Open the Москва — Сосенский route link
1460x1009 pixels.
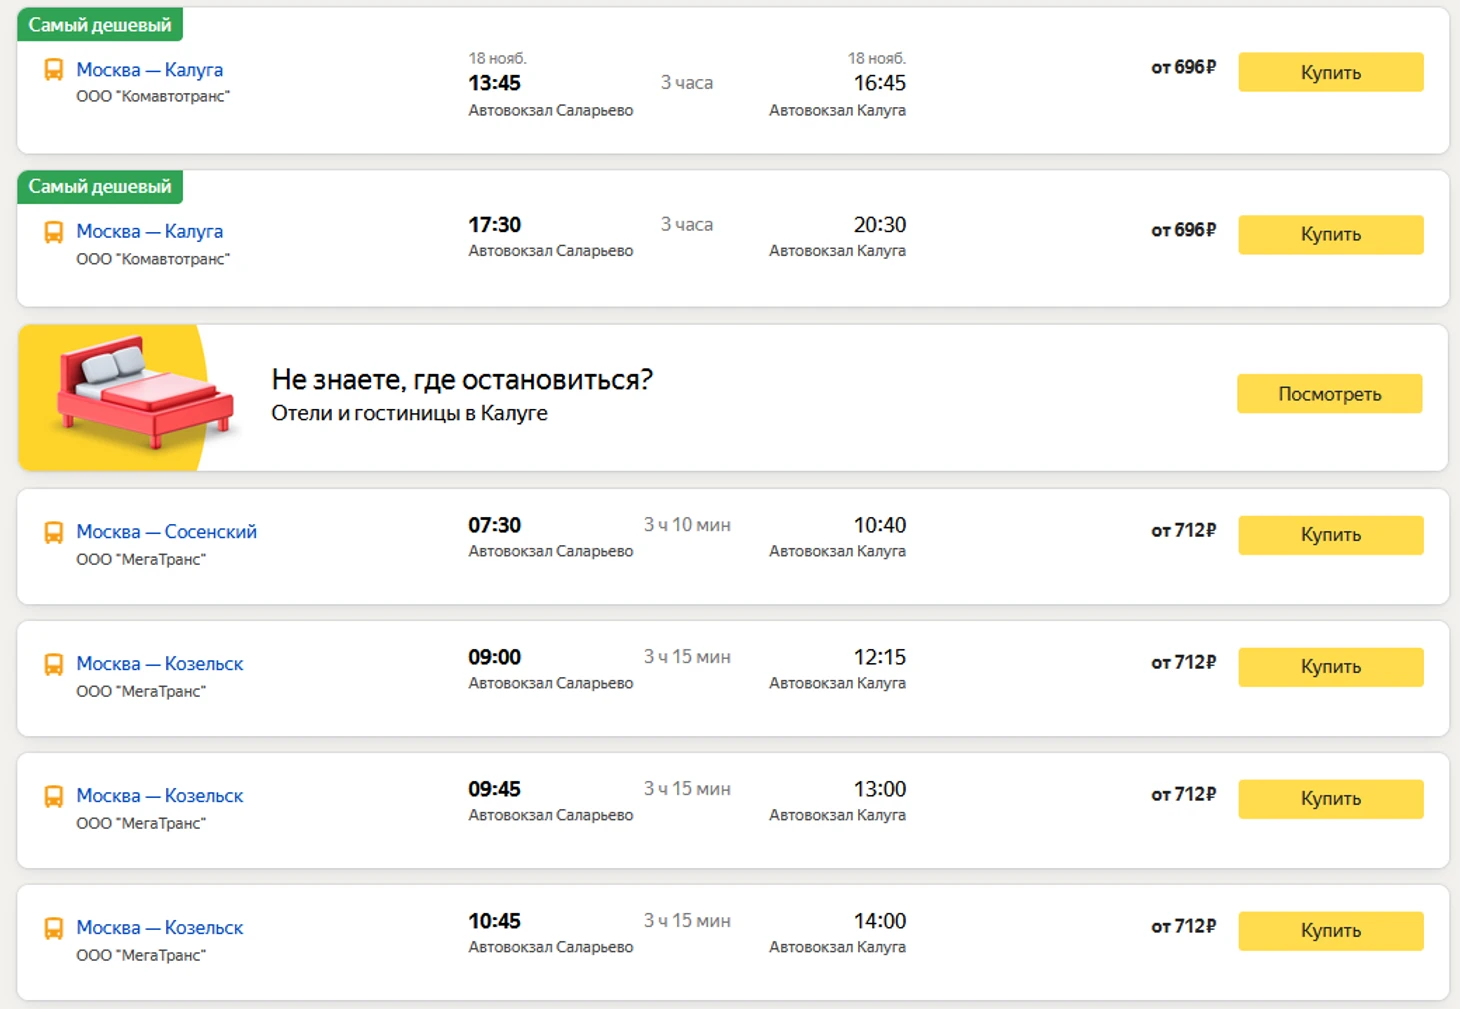(x=166, y=532)
